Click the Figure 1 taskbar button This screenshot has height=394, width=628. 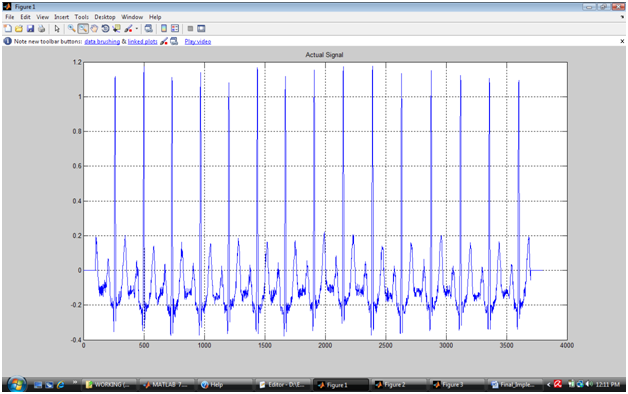pos(340,385)
